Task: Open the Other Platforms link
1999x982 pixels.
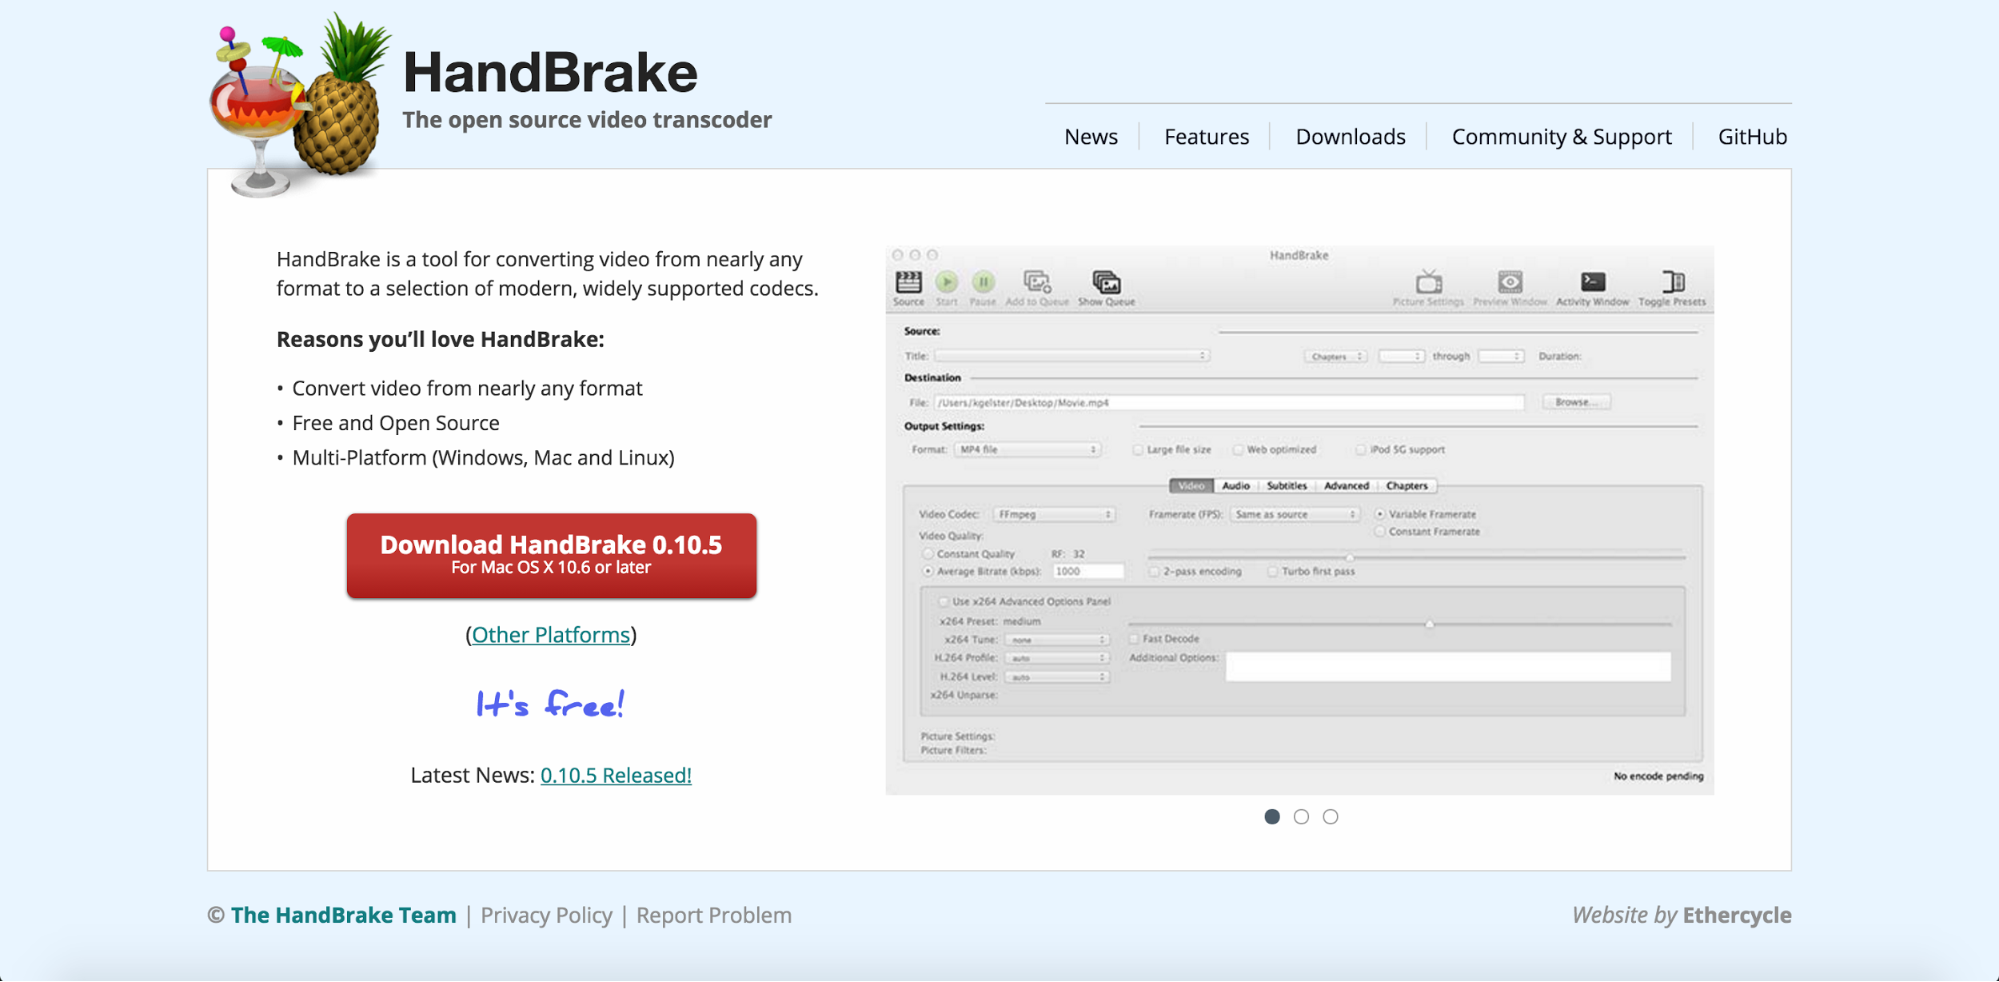Action: (551, 635)
